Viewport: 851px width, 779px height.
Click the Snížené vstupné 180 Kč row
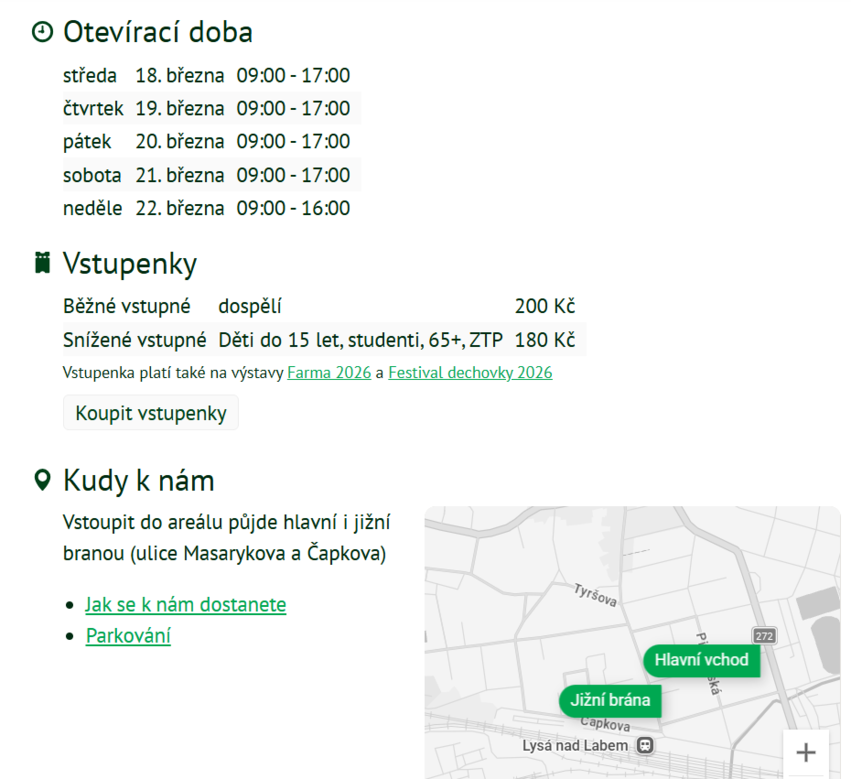(318, 340)
